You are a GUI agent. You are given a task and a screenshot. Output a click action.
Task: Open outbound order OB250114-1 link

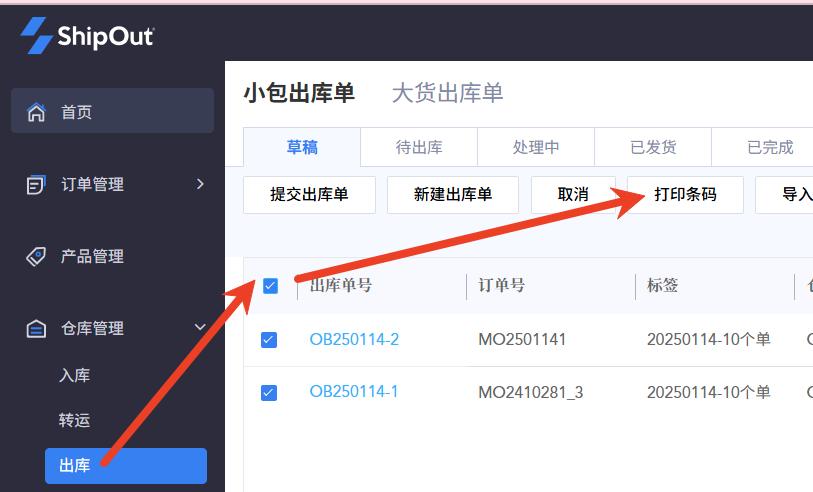coord(354,391)
